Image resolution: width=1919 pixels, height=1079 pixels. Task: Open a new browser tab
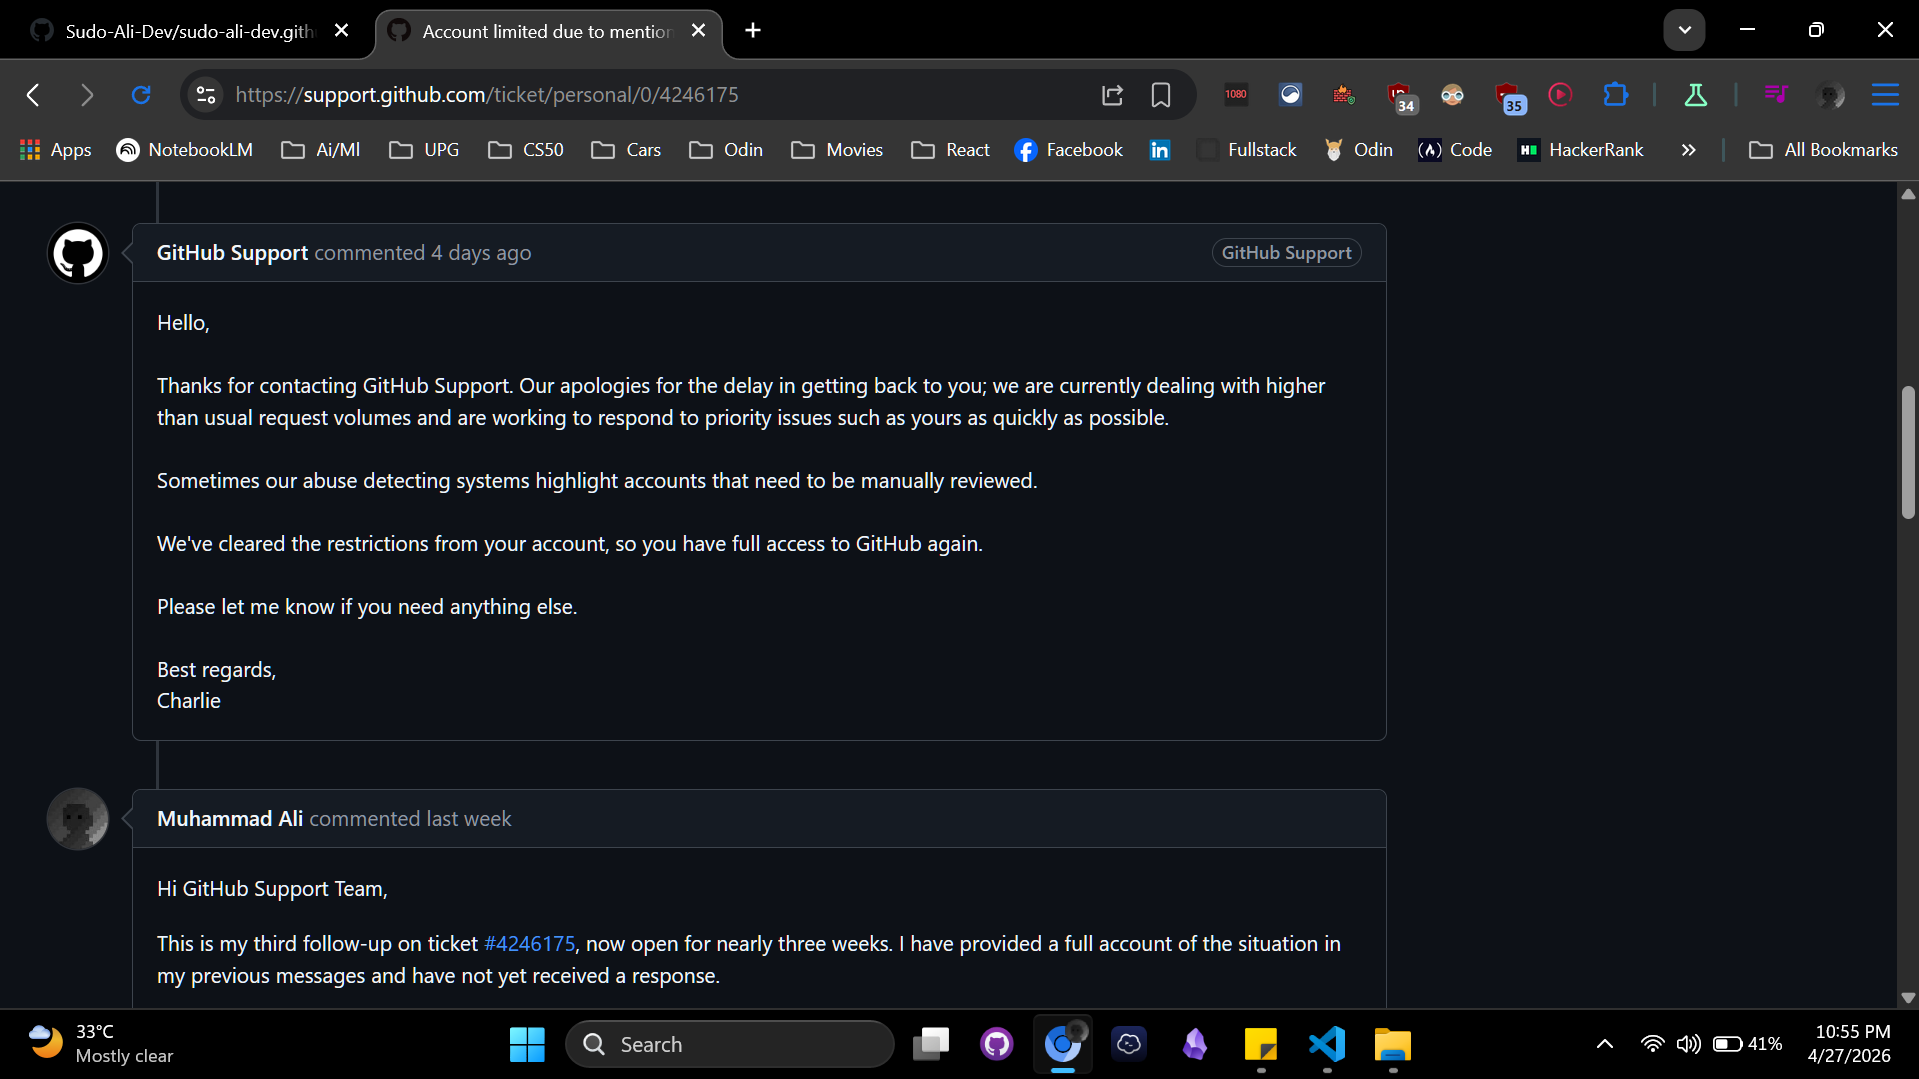(753, 31)
